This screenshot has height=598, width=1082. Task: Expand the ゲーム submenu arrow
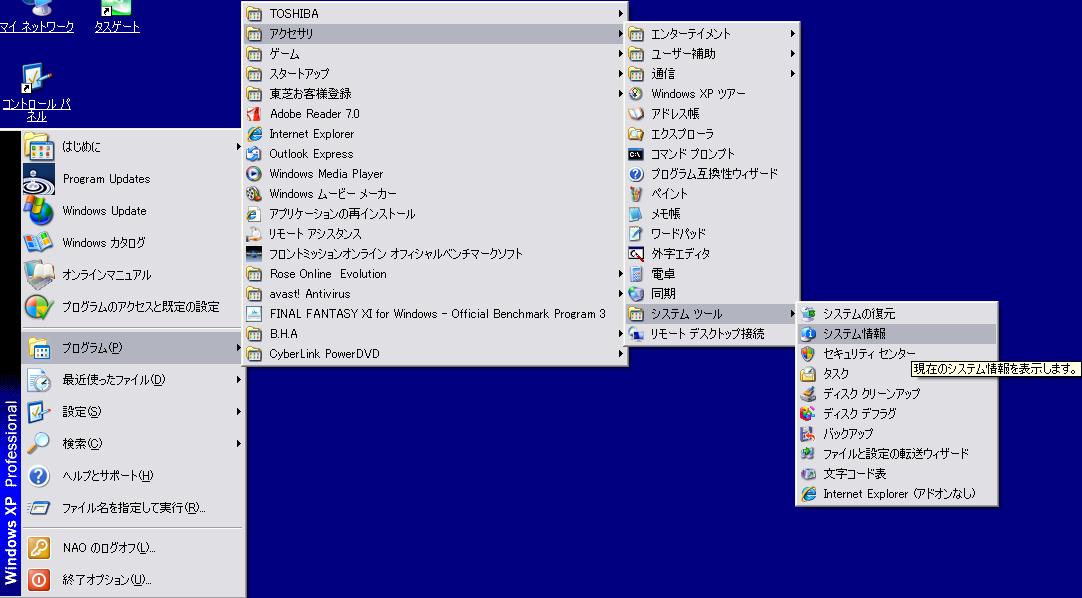pyautogui.click(x=620, y=53)
